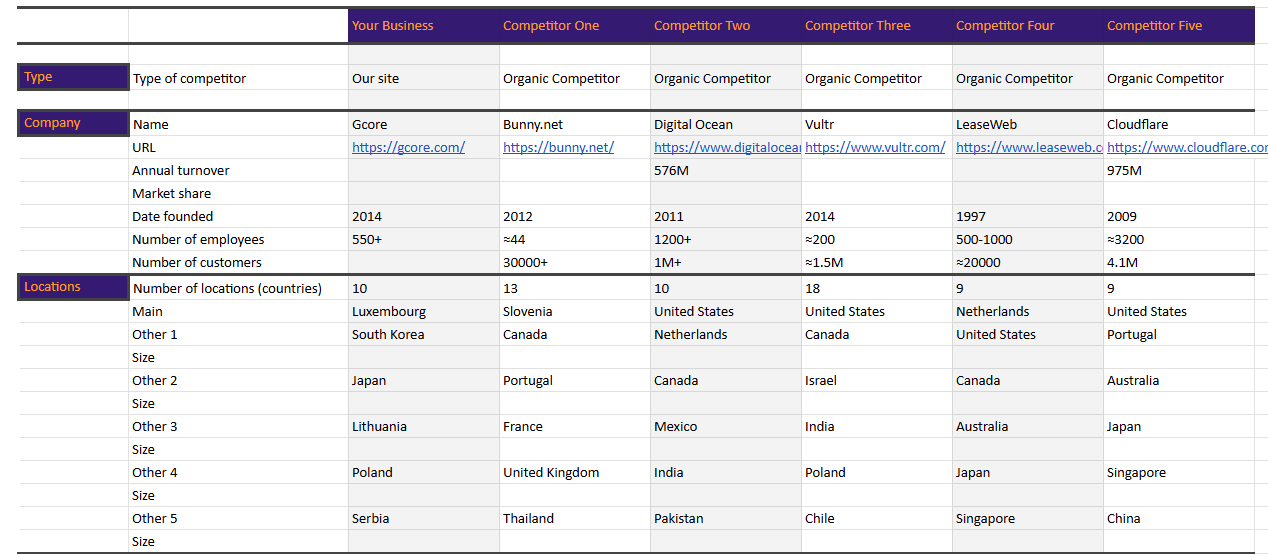Select the '30000+' customers cell
The width and height of the screenshot is (1268, 554).
[x=575, y=263]
